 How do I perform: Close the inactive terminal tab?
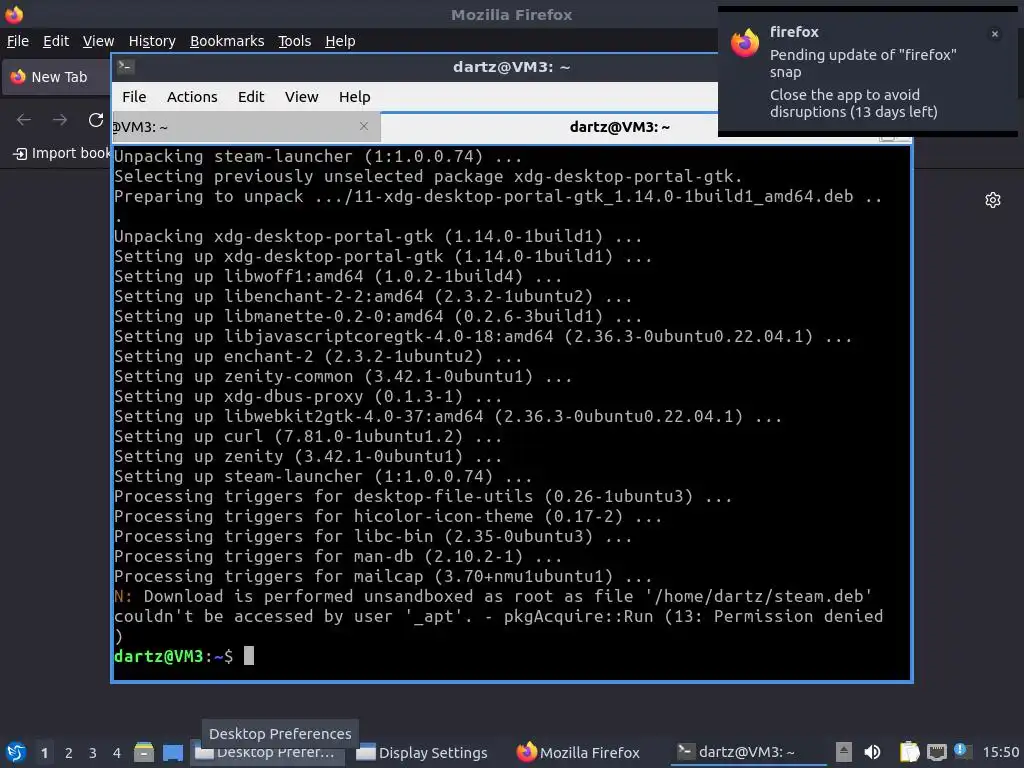[364, 126]
